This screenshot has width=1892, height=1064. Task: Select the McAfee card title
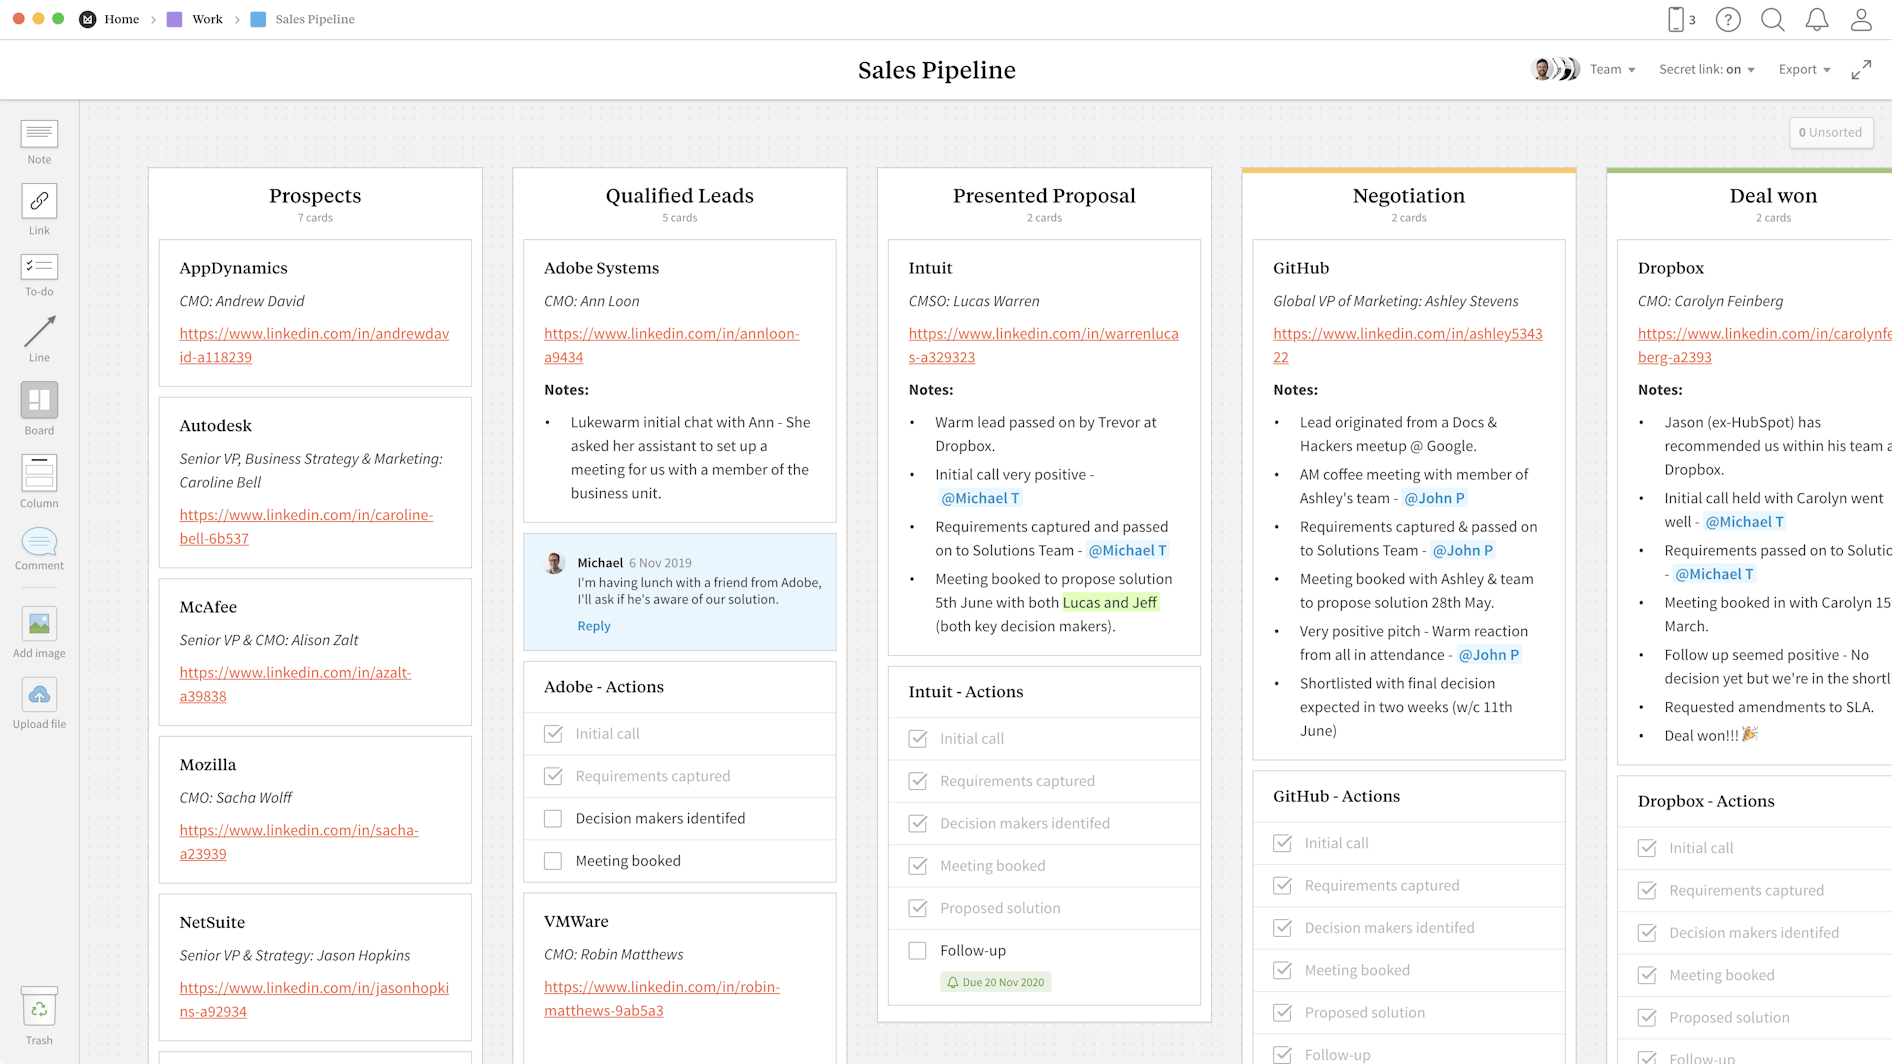point(208,607)
